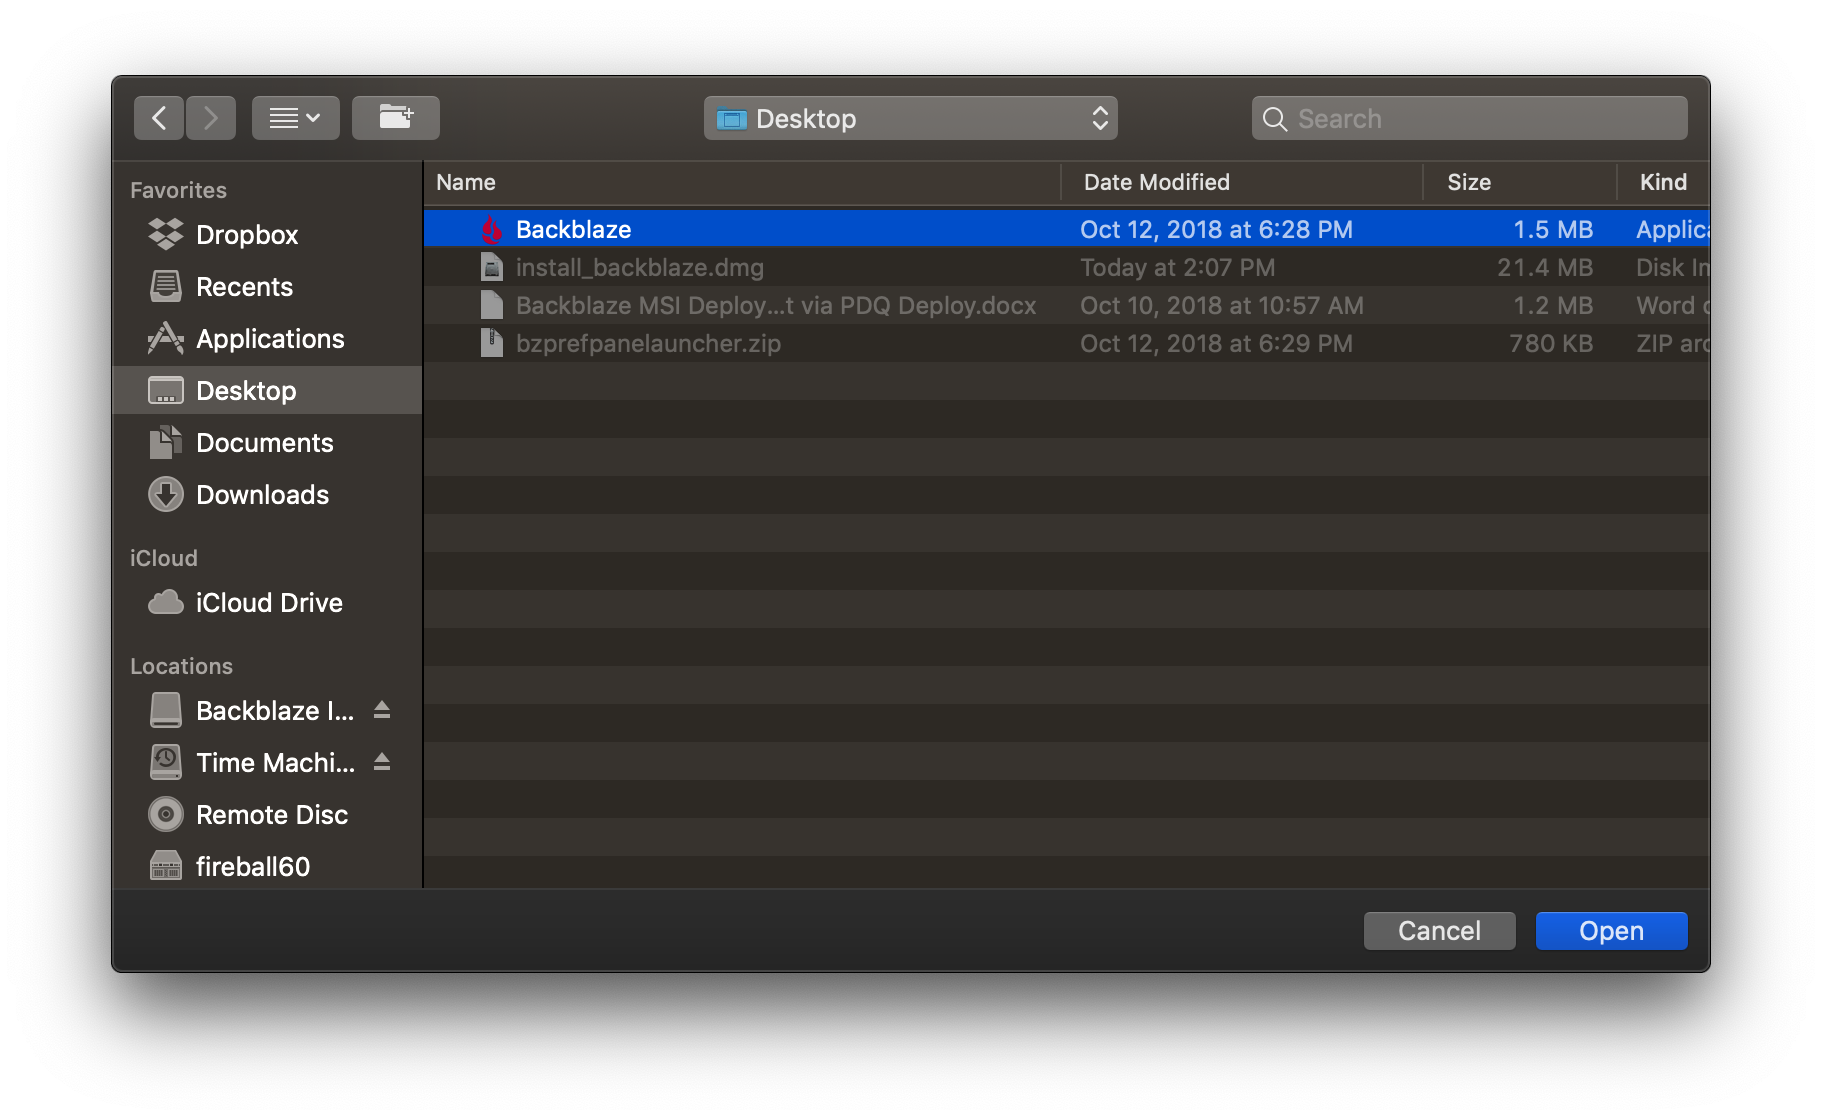Image resolution: width=1822 pixels, height=1120 pixels.
Task: Eject the Backblaze I... volume
Action: 381,710
